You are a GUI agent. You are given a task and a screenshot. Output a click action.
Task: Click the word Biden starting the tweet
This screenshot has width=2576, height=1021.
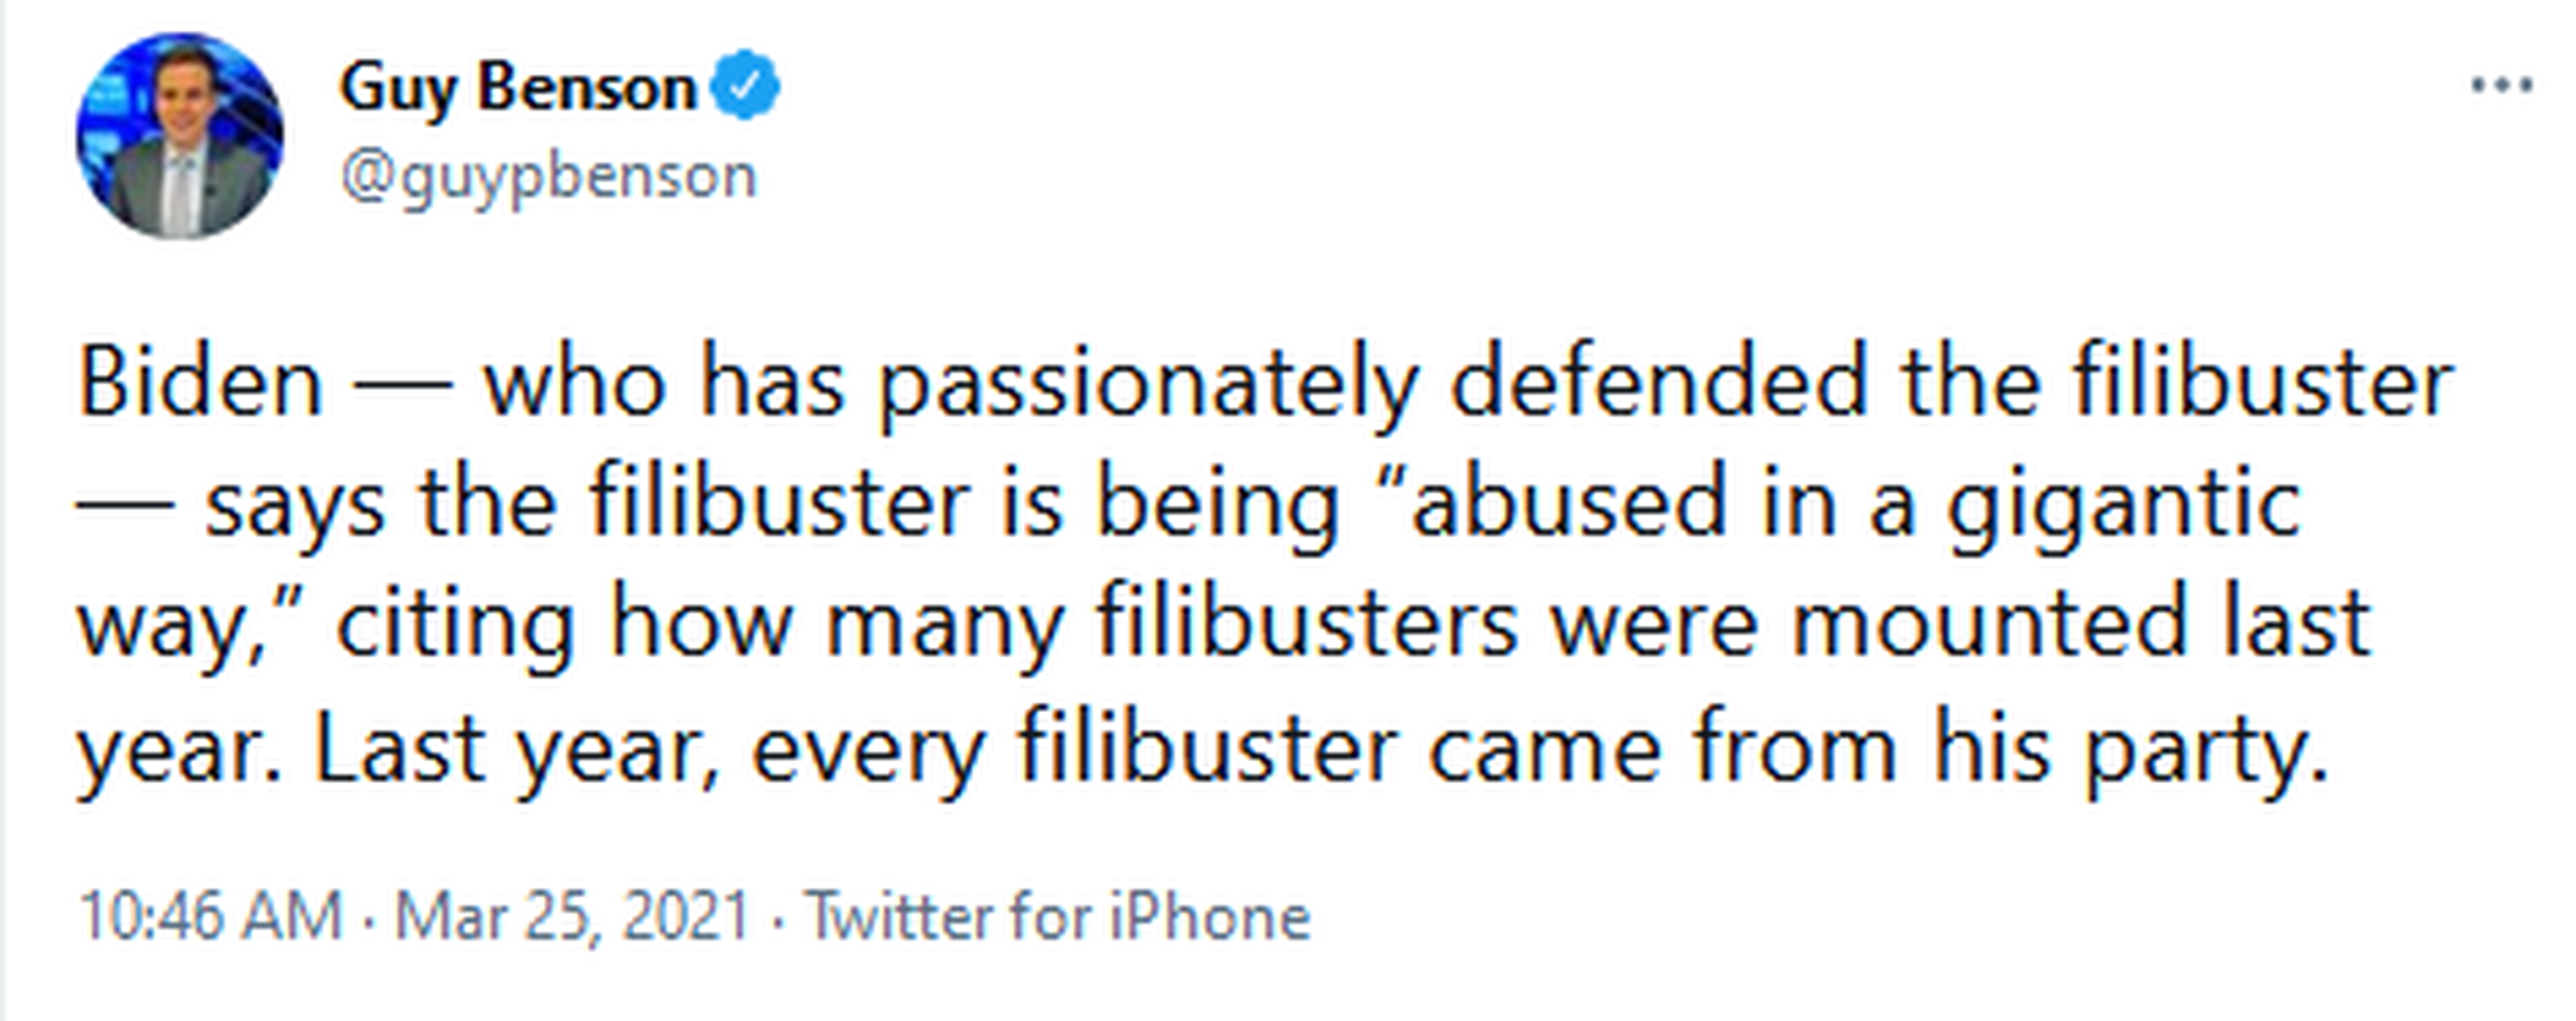(x=201, y=384)
